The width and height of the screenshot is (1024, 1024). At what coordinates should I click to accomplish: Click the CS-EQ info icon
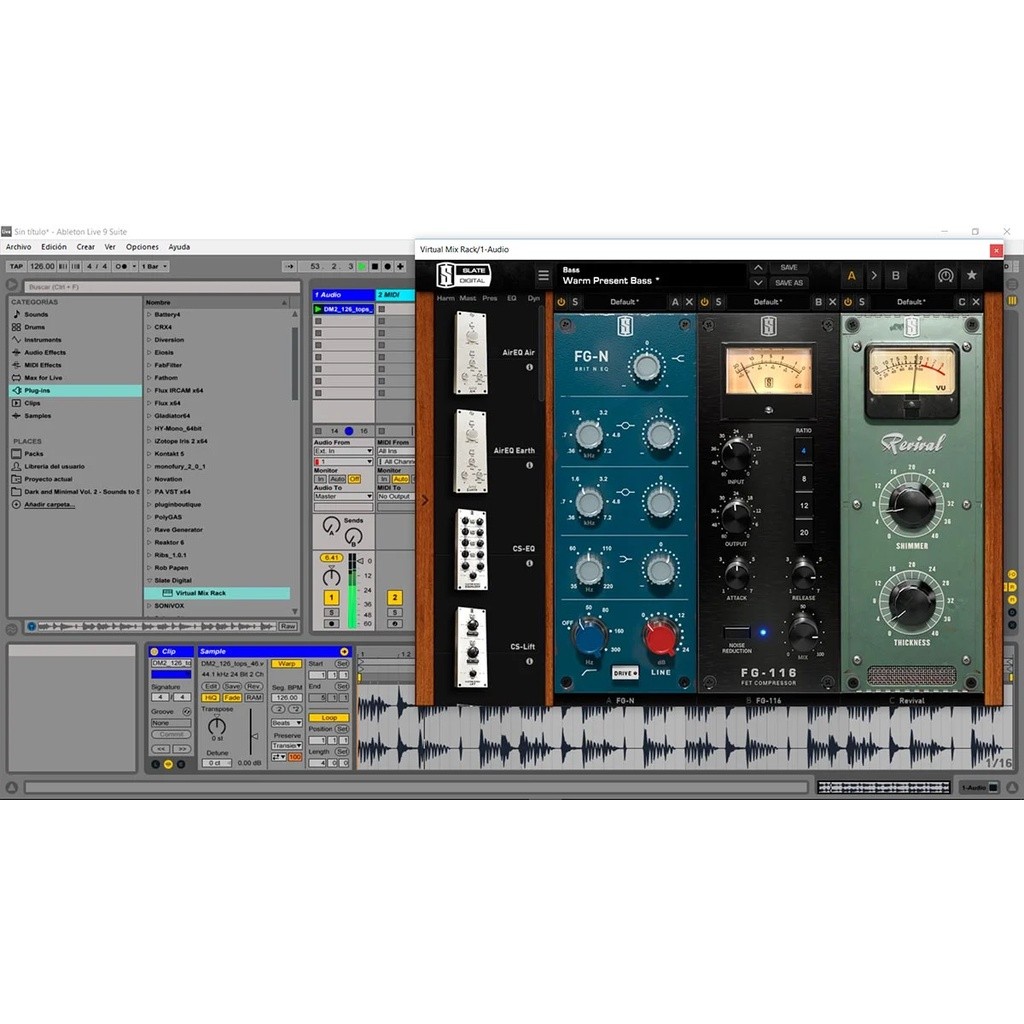(530, 563)
